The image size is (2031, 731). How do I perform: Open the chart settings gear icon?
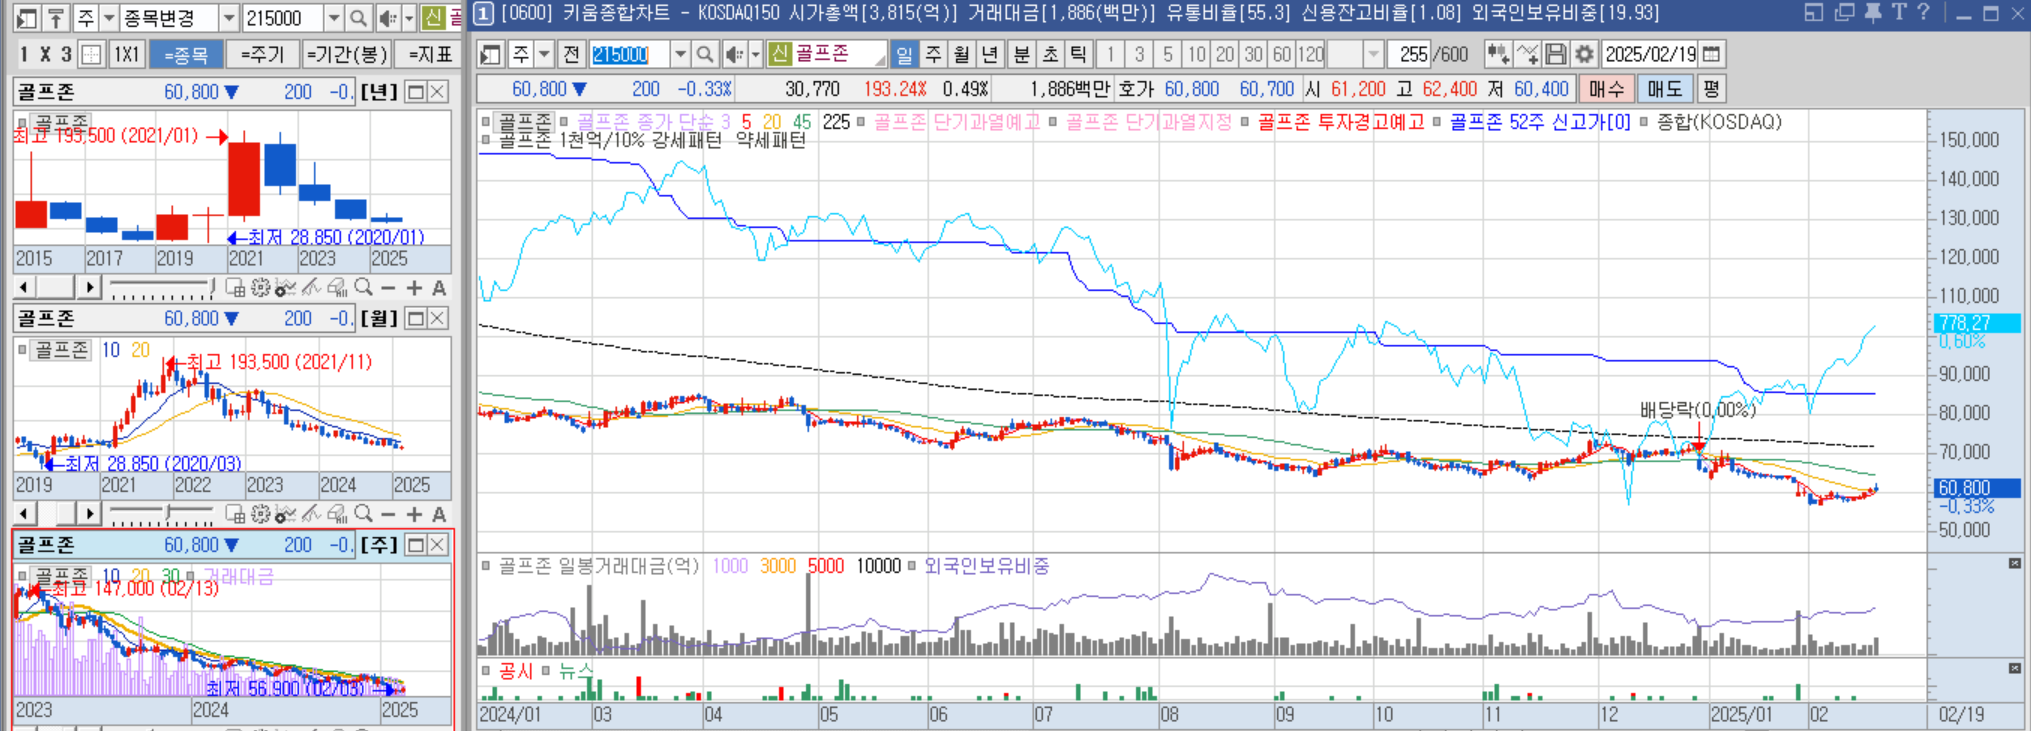point(1584,54)
